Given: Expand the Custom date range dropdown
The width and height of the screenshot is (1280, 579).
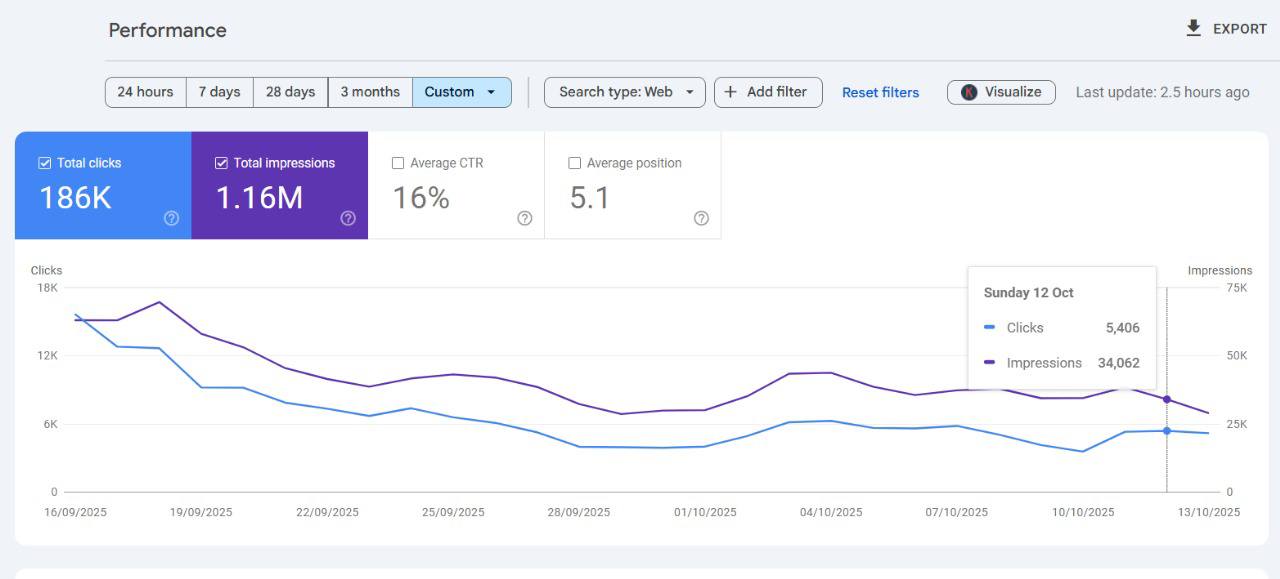Looking at the screenshot, I should (491, 92).
